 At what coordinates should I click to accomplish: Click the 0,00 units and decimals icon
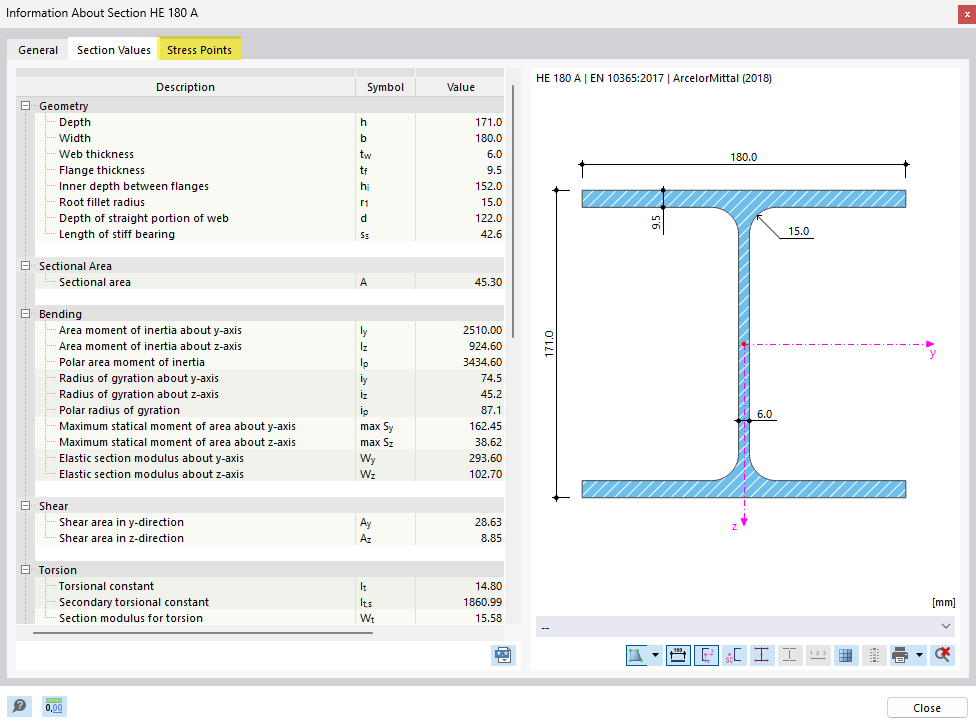(54, 706)
